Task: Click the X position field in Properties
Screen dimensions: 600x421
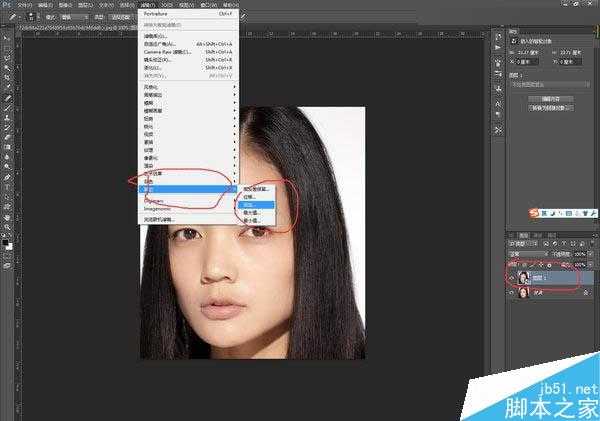Action: [528, 62]
